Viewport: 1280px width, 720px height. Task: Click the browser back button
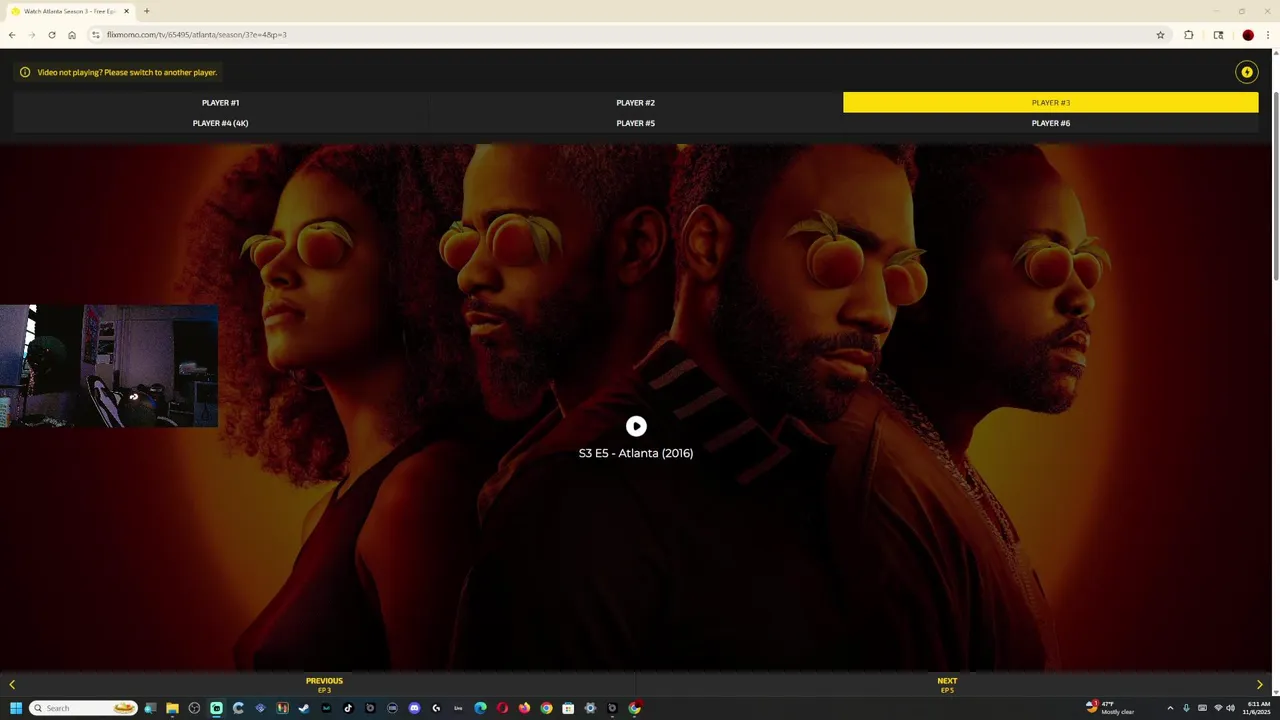point(12,35)
